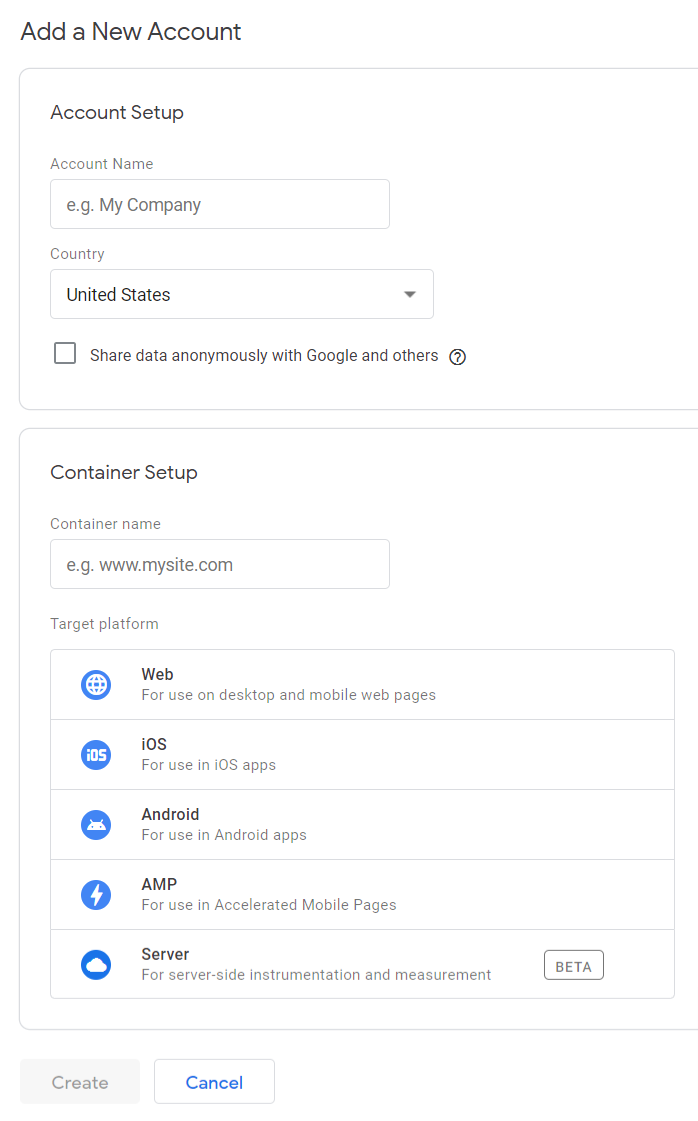This screenshot has height=1121, width=698.
Task: Select the Android apps platform description
Action: coord(224,835)
